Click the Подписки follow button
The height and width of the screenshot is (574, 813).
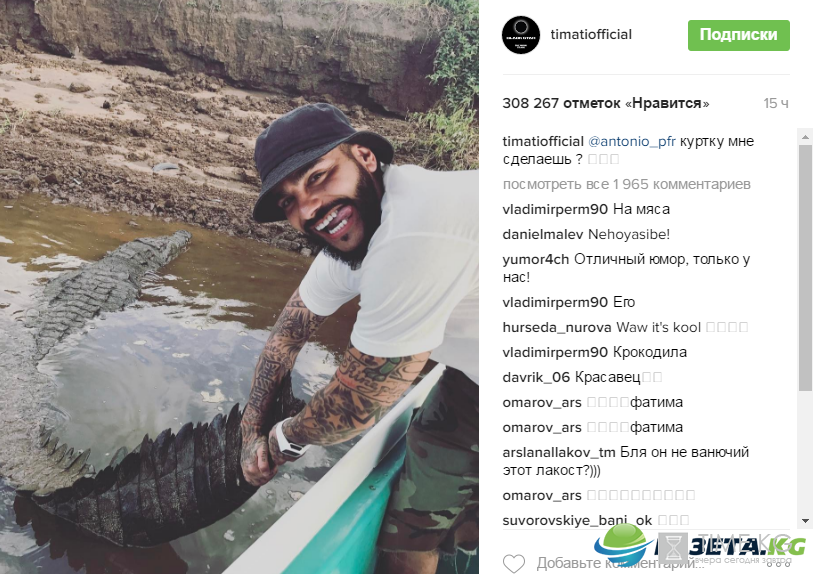[738, 35]
